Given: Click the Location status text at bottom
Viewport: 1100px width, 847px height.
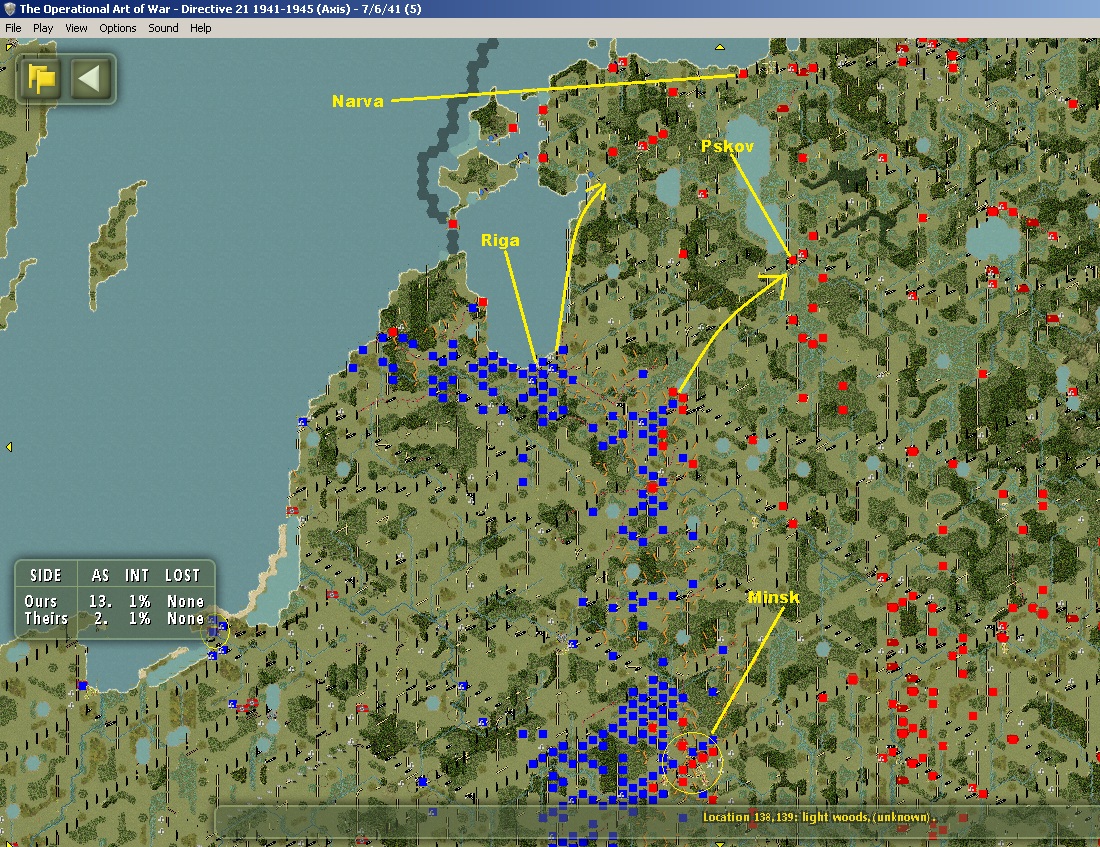Looking at the screenshot, I should pos(818,817).
